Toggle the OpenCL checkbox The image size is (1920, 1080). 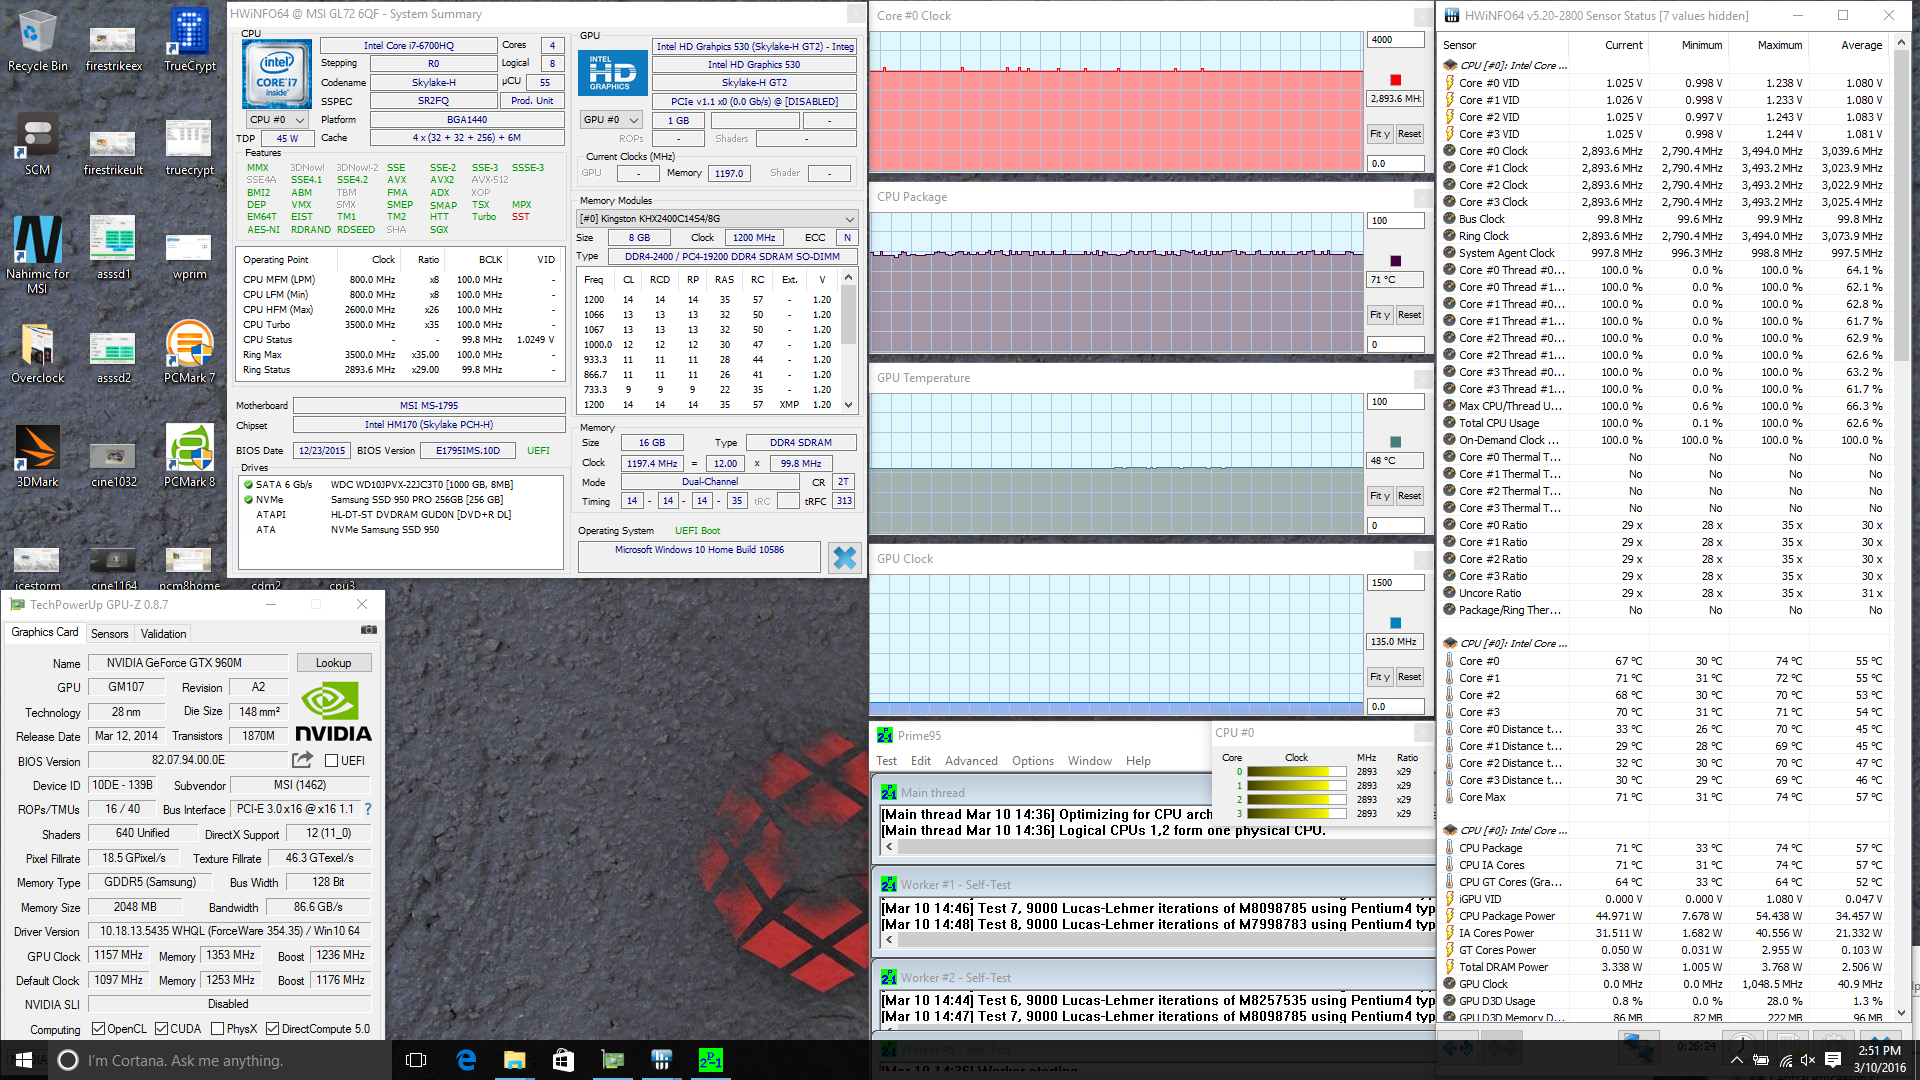point(98,1029)
